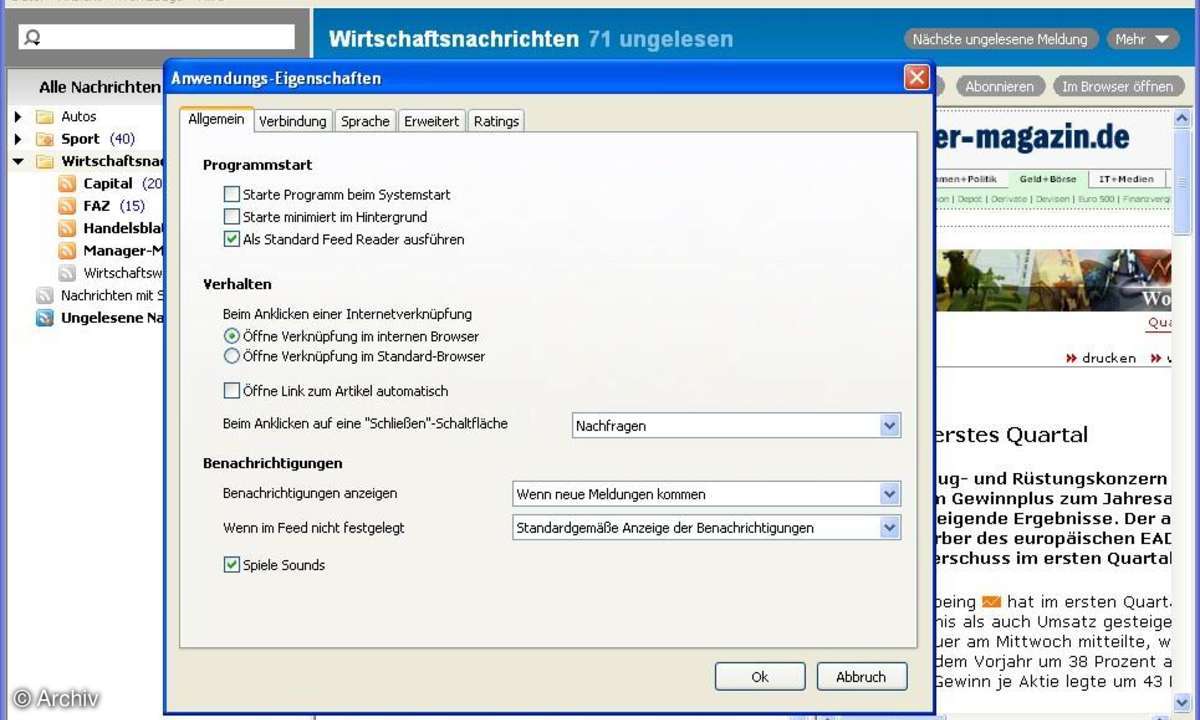This screenshot has width=1200, height=720.
Task: Open the IT+Medien website tab
Action: [x=1126, y=179]
